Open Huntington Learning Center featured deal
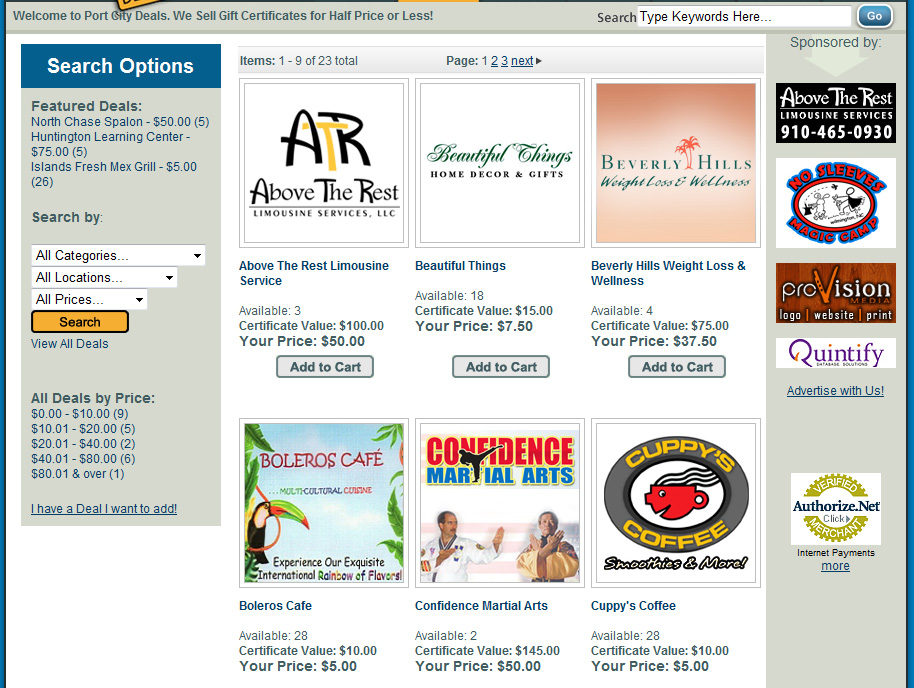 point(111,144)
